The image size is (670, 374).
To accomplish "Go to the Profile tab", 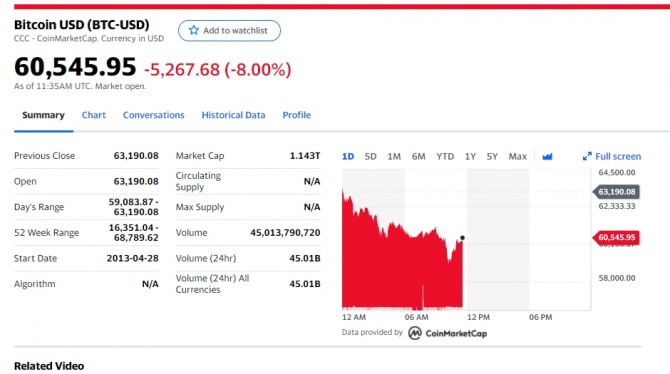I will click(x=297, y=115).
